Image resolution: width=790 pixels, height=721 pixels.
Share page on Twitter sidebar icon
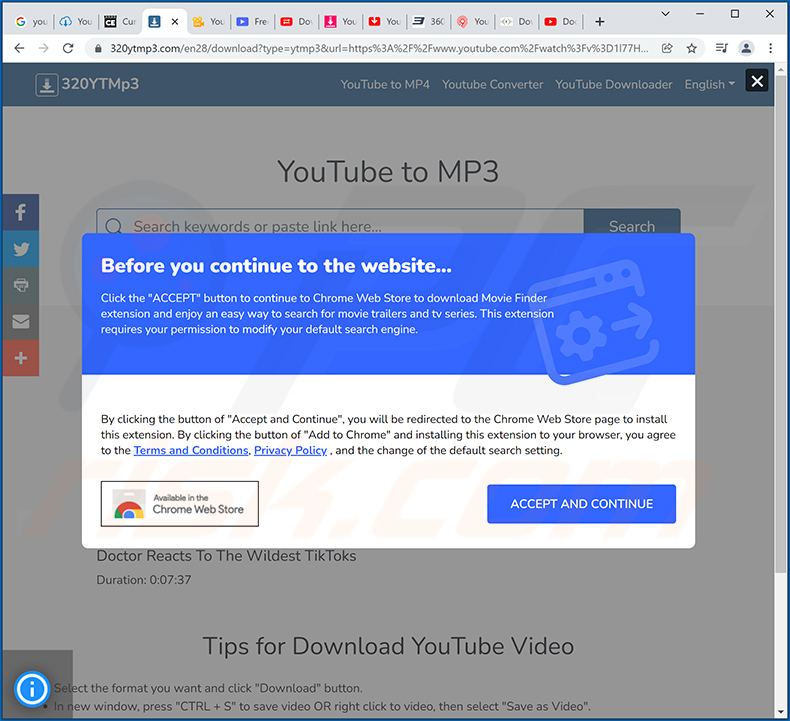[x=21, y=249]
